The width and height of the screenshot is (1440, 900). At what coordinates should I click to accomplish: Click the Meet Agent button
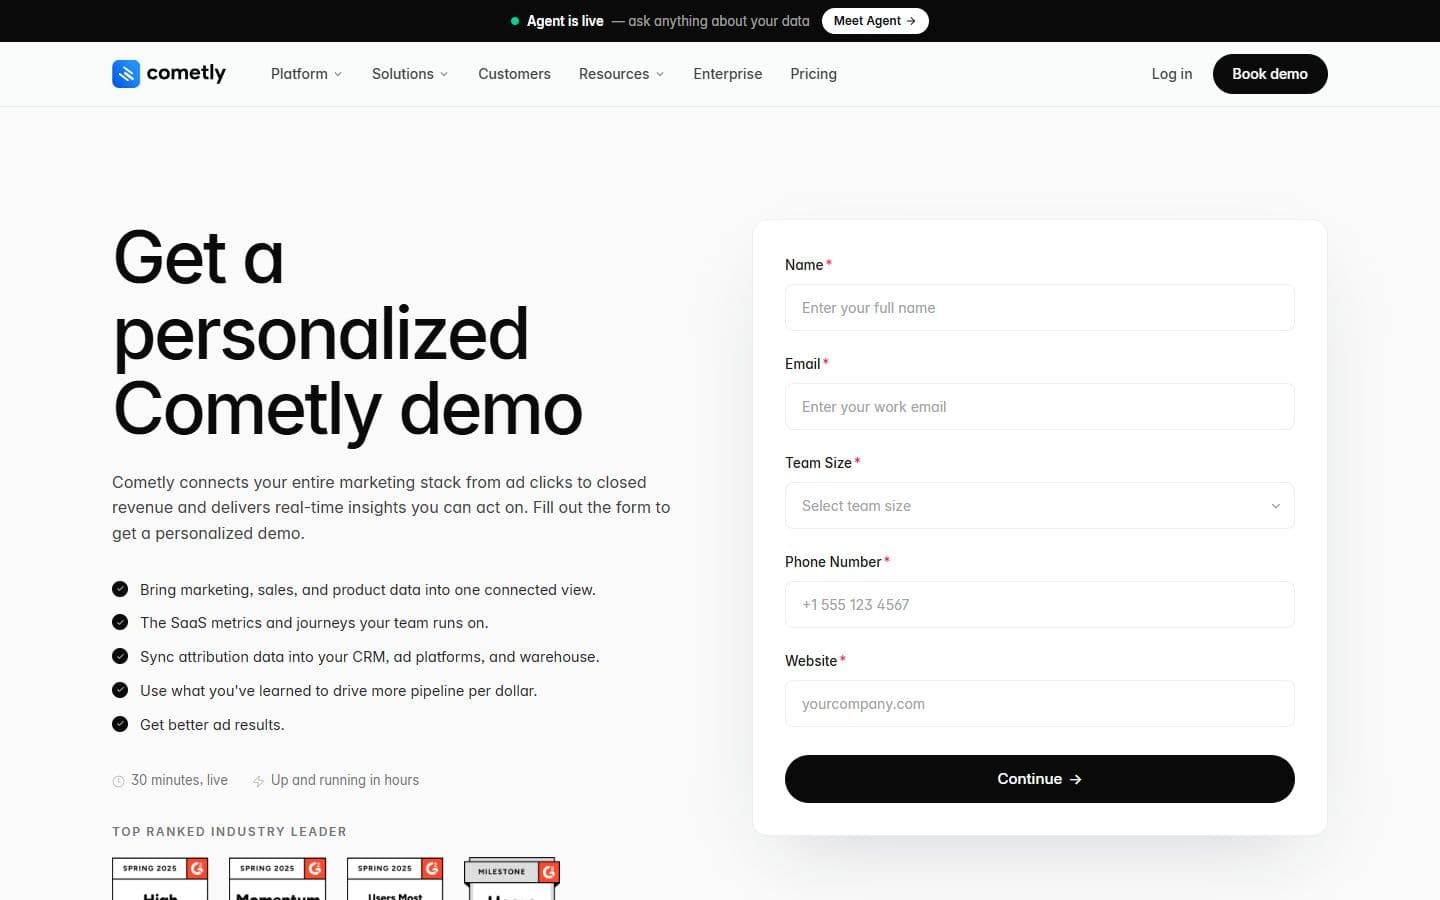point(875,21)
